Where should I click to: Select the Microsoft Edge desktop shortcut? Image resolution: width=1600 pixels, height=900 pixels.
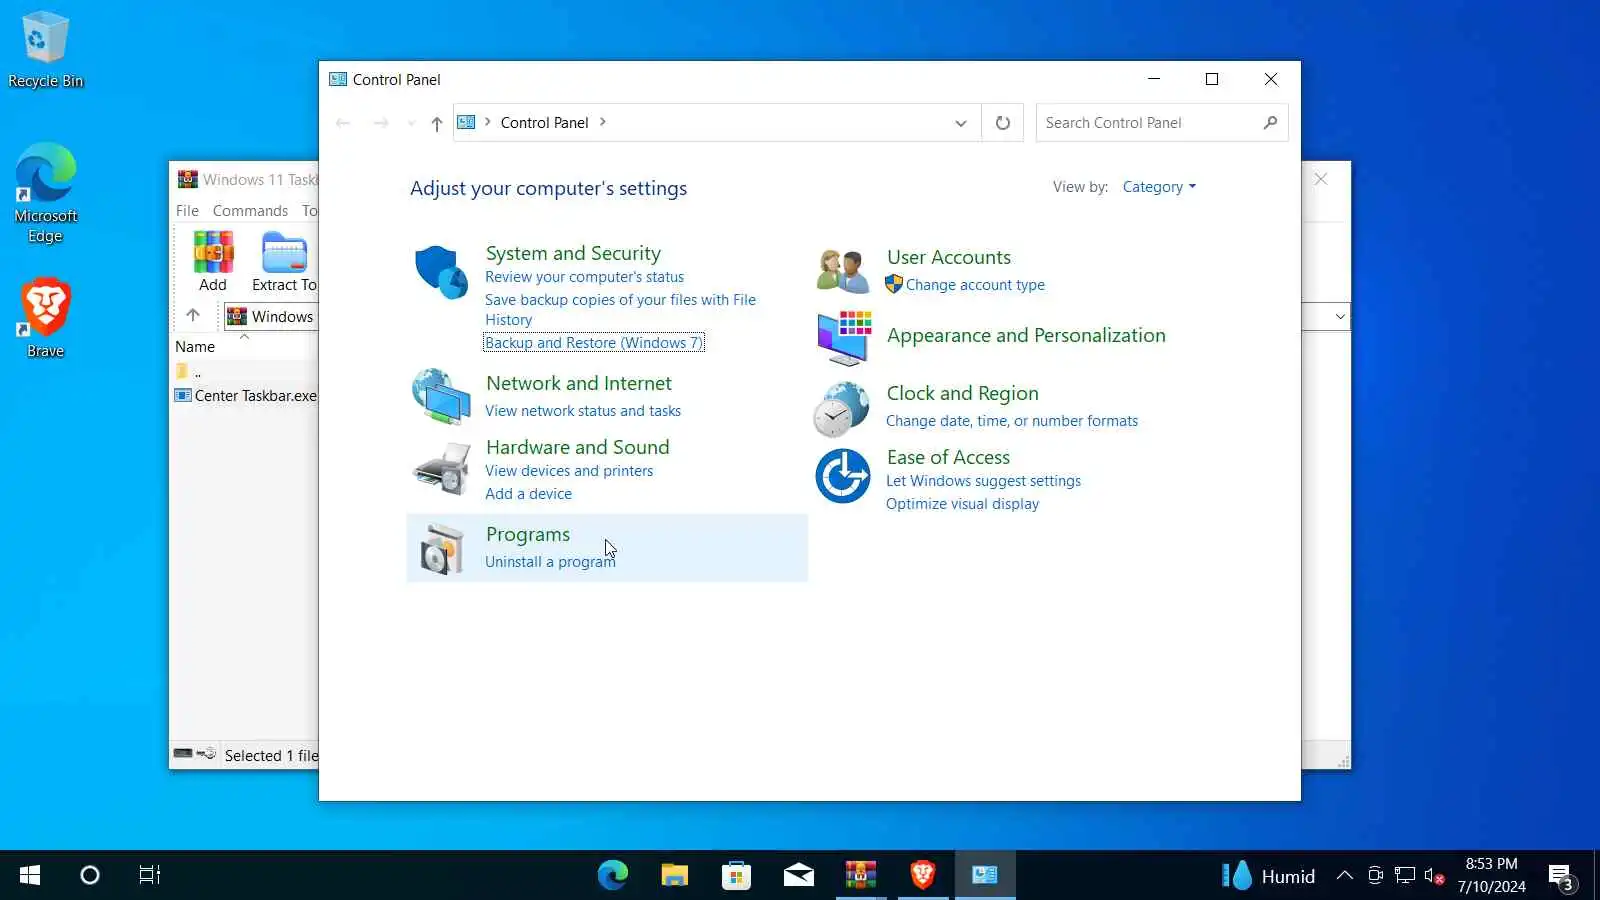45,193
